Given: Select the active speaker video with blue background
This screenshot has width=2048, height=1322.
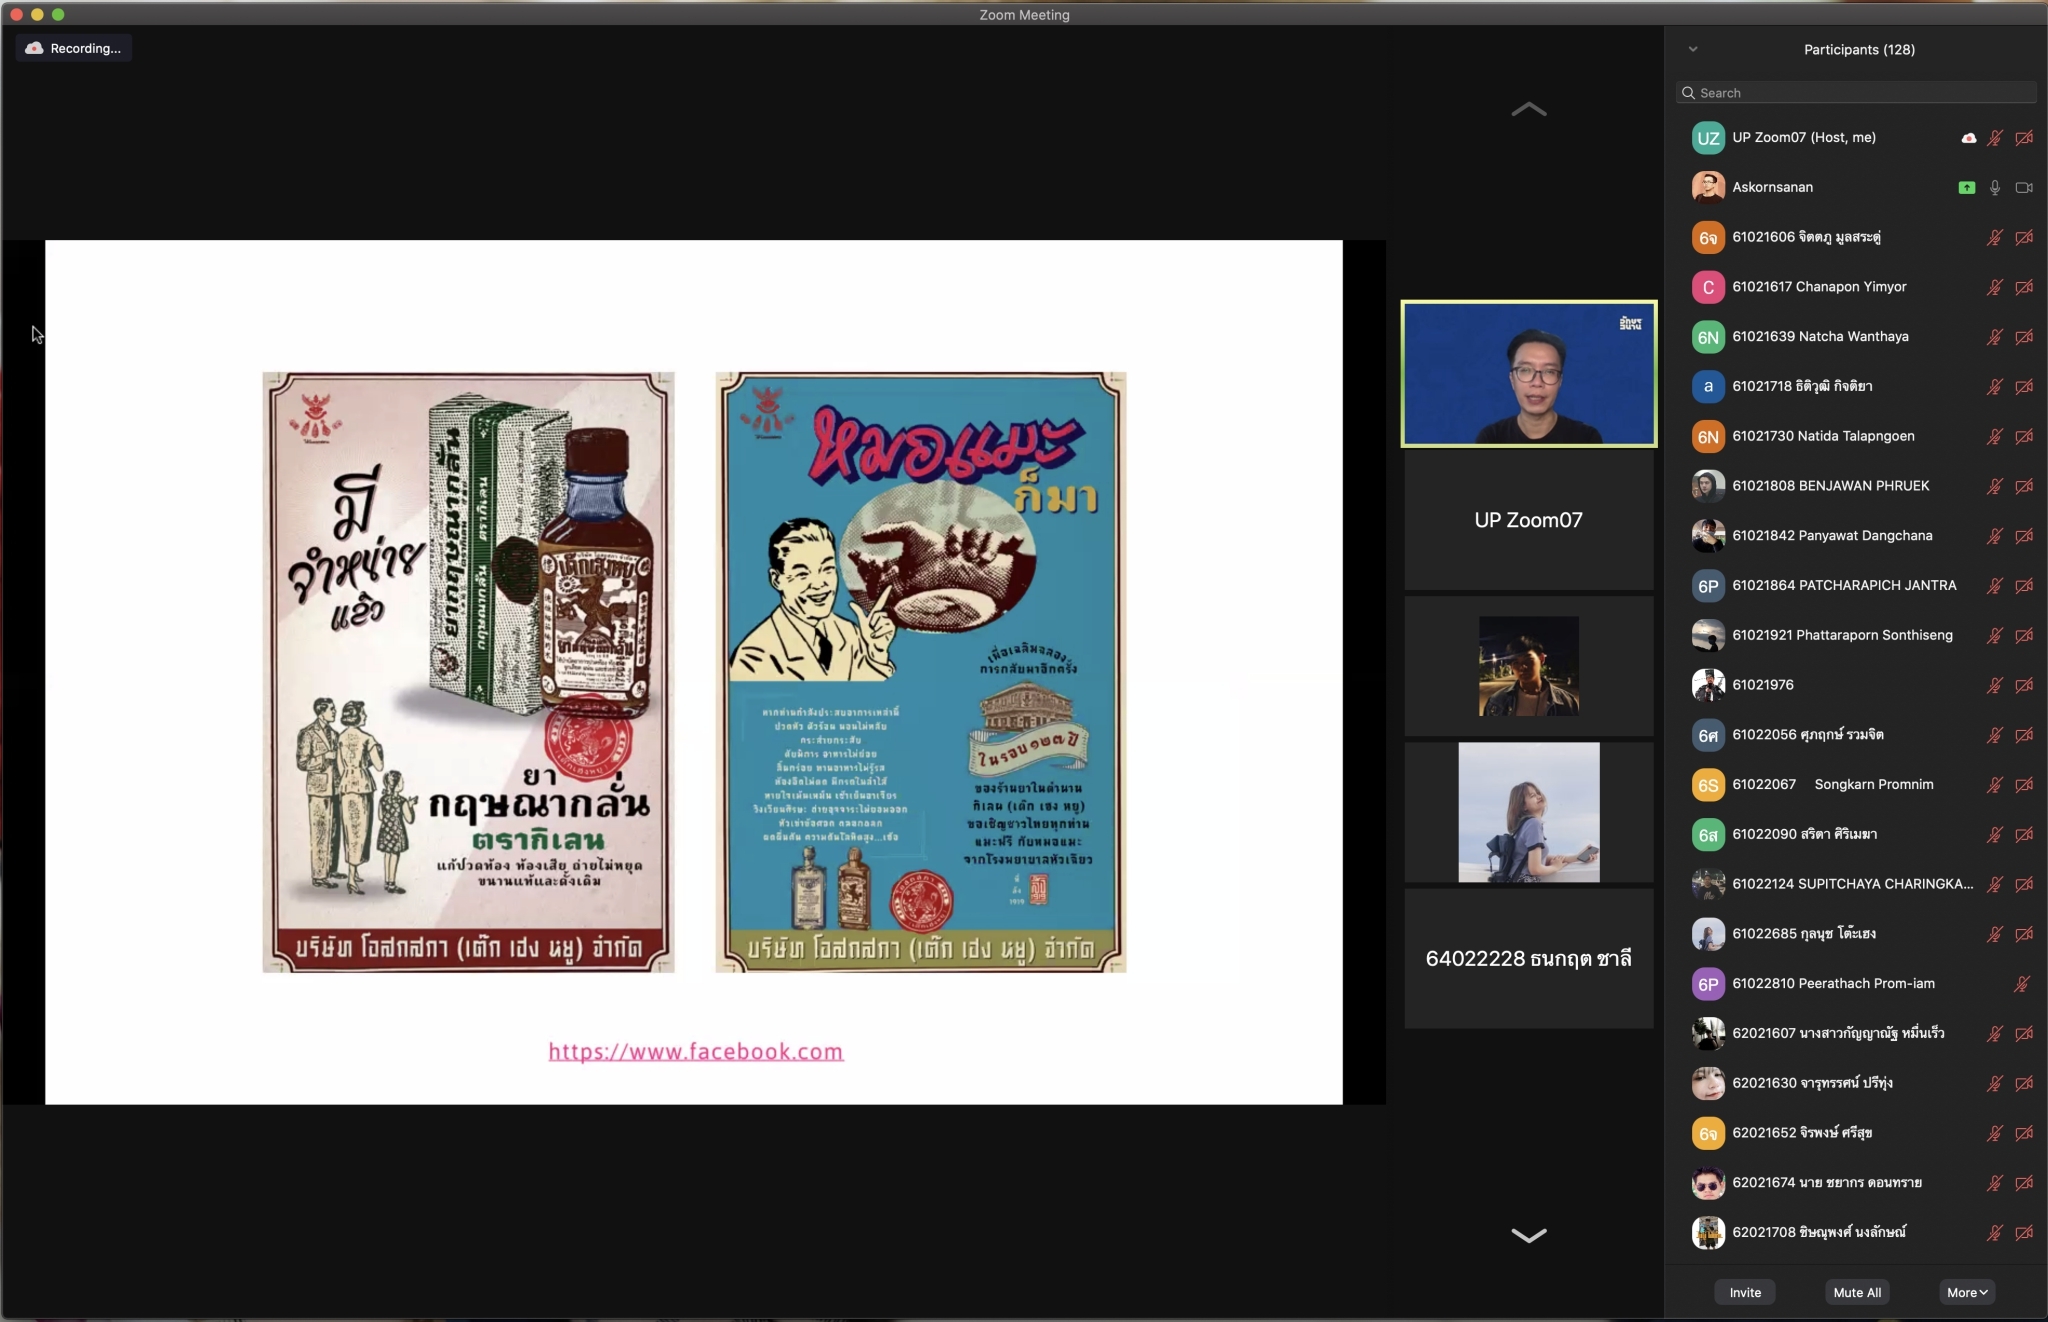Looking at the screenshot, I should pyautogui.click(x=1528, y=374).
